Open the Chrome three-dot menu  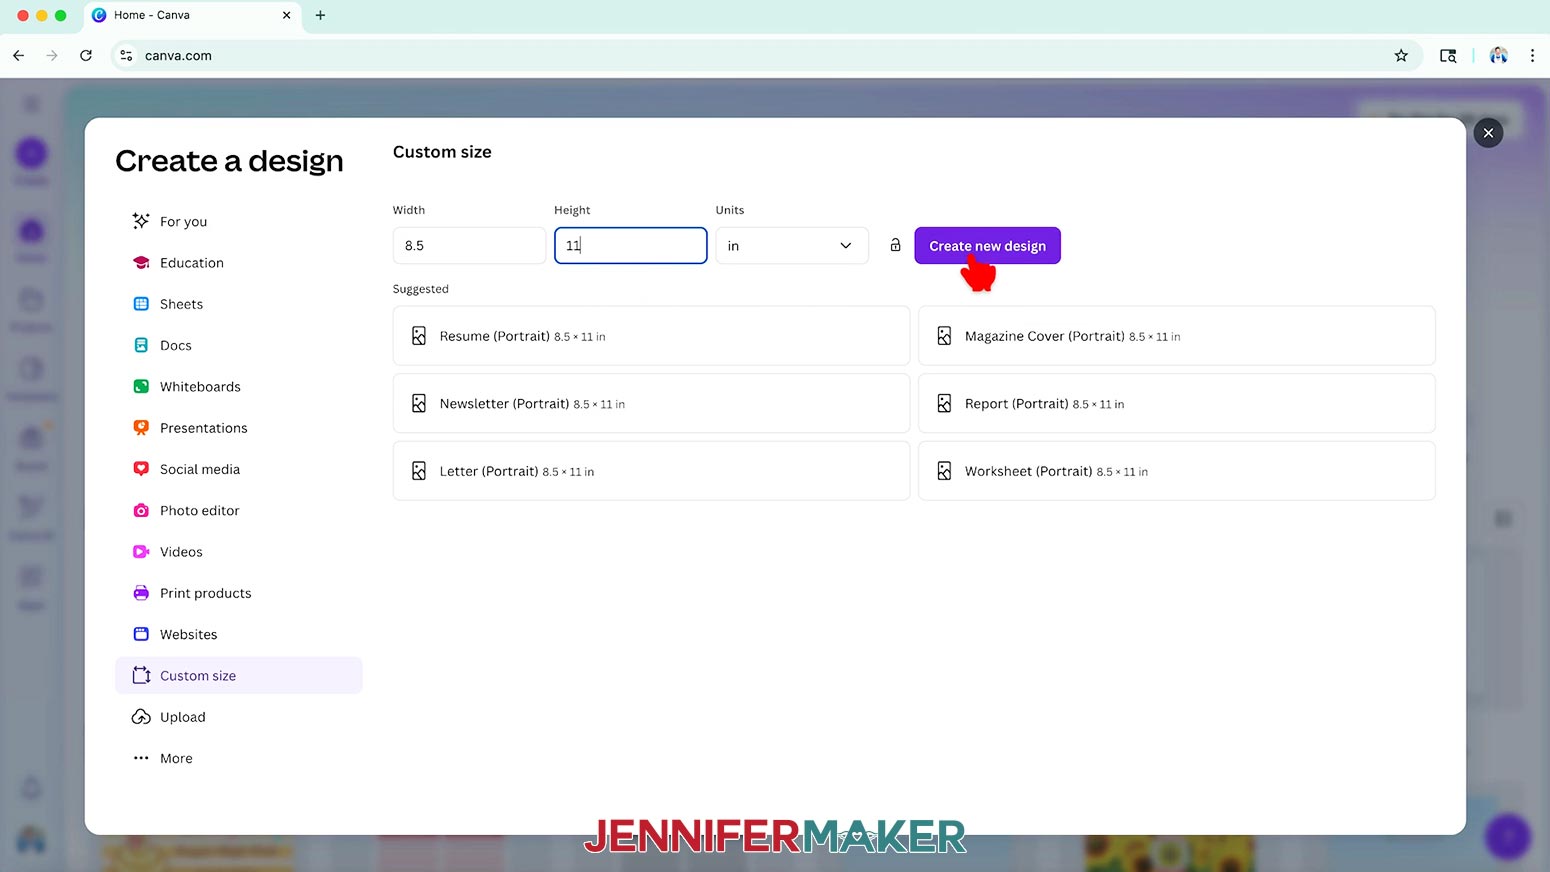point(1532,56)
